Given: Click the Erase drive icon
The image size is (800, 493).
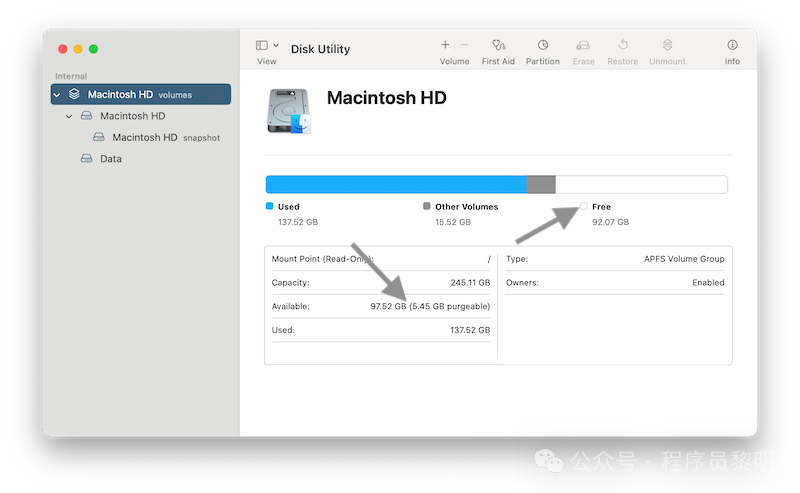Looking at the screenshot, I should tap(583, 45).
